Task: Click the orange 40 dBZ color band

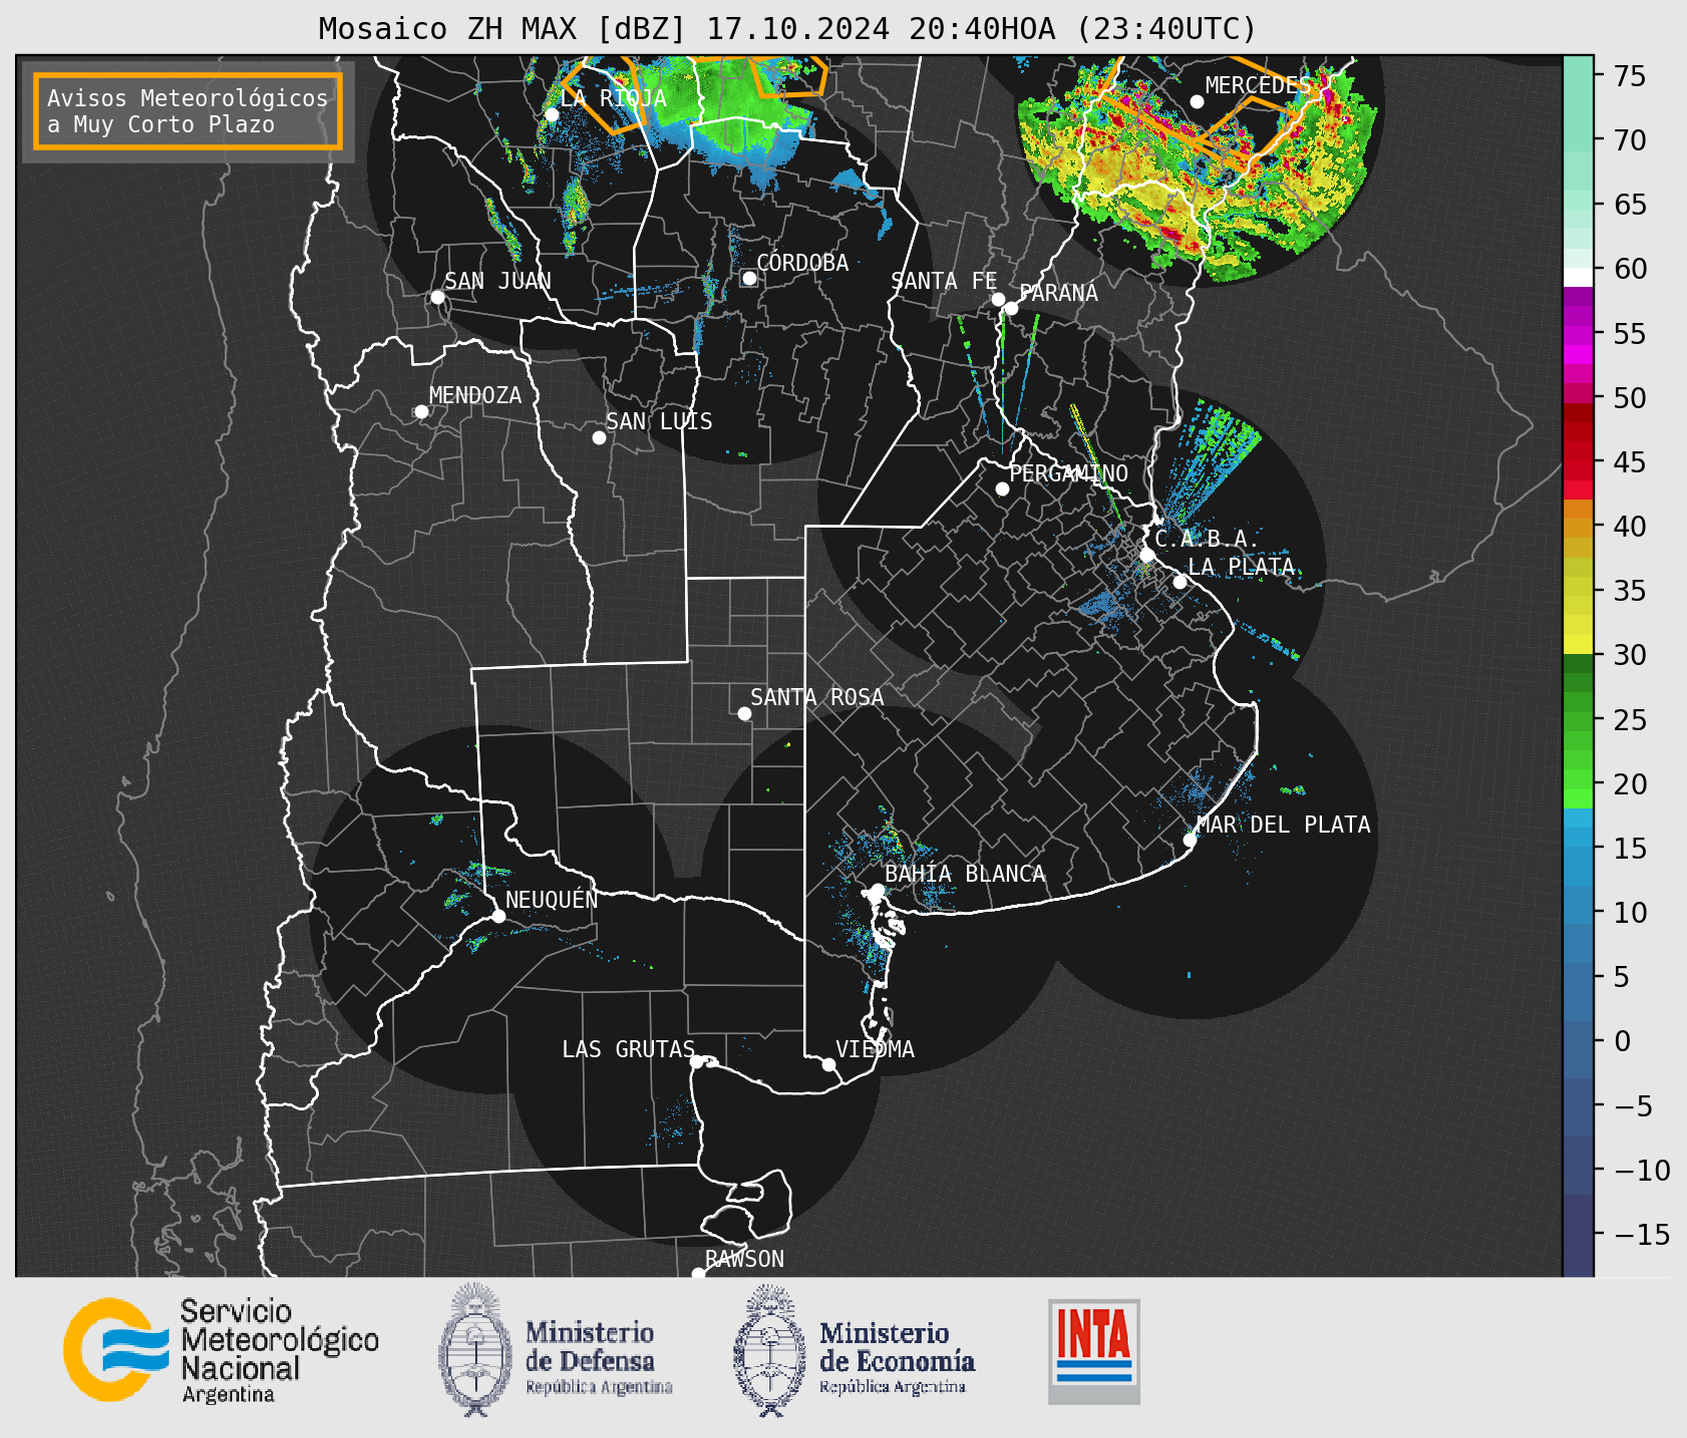Action: 1577,527
